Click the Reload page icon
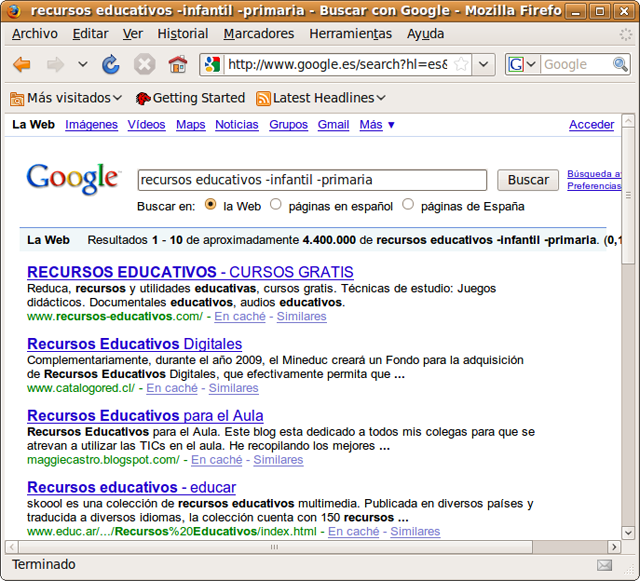The width and height of the screenshot is (640, 581). click(111, 65)
